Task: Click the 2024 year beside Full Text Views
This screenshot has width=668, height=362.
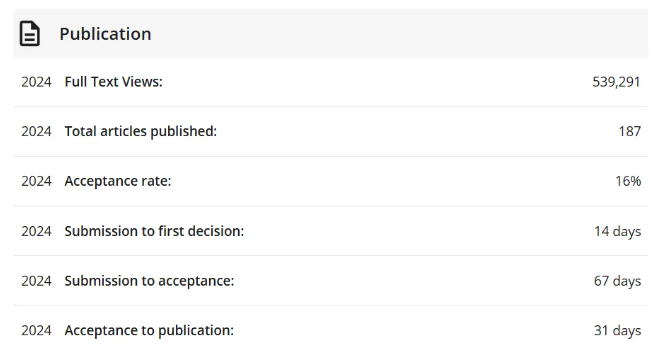Action: coord(36,82)
